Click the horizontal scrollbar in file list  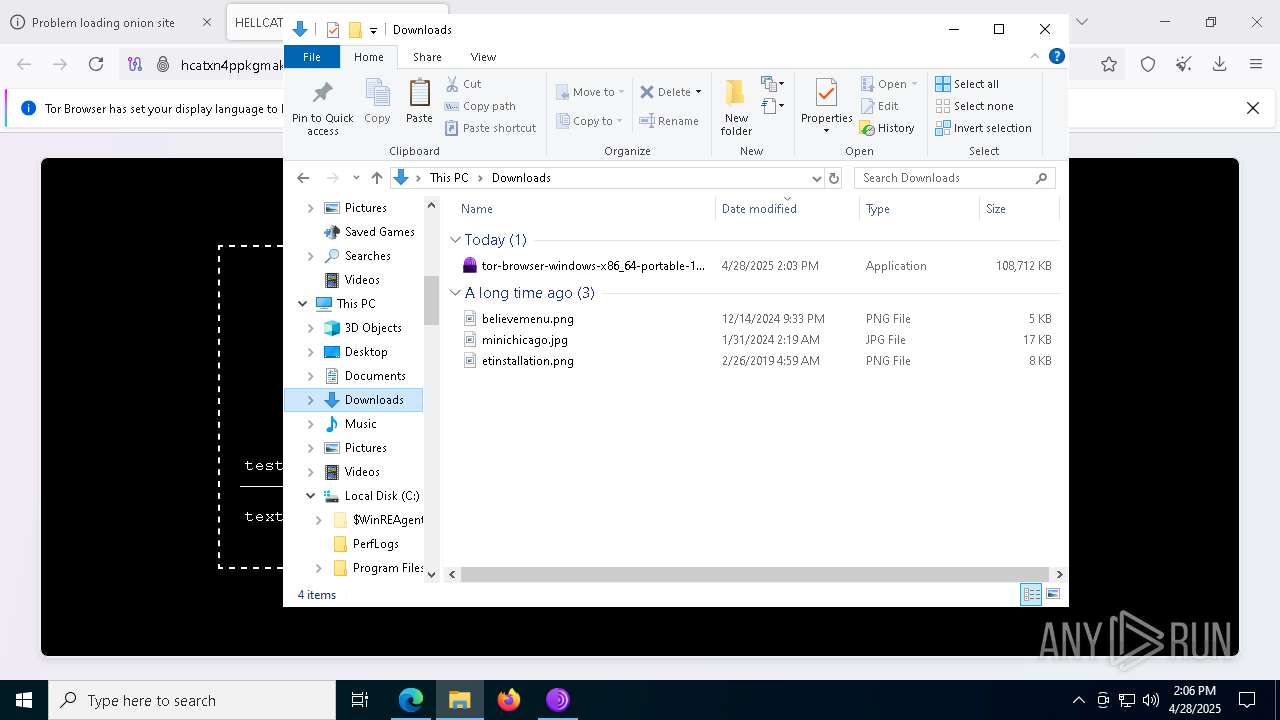pos(754,574)
